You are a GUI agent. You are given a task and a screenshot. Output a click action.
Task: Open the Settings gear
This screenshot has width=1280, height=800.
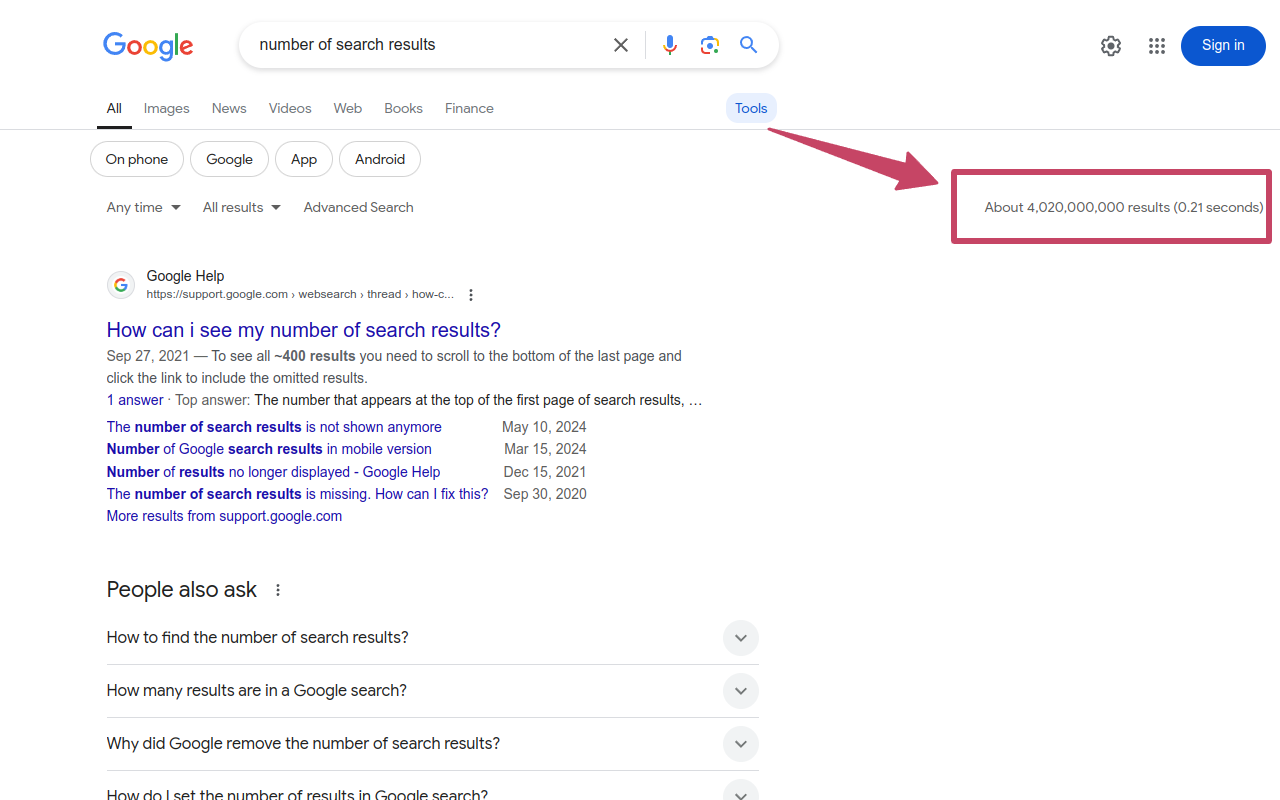click(x=1111, y=46)
